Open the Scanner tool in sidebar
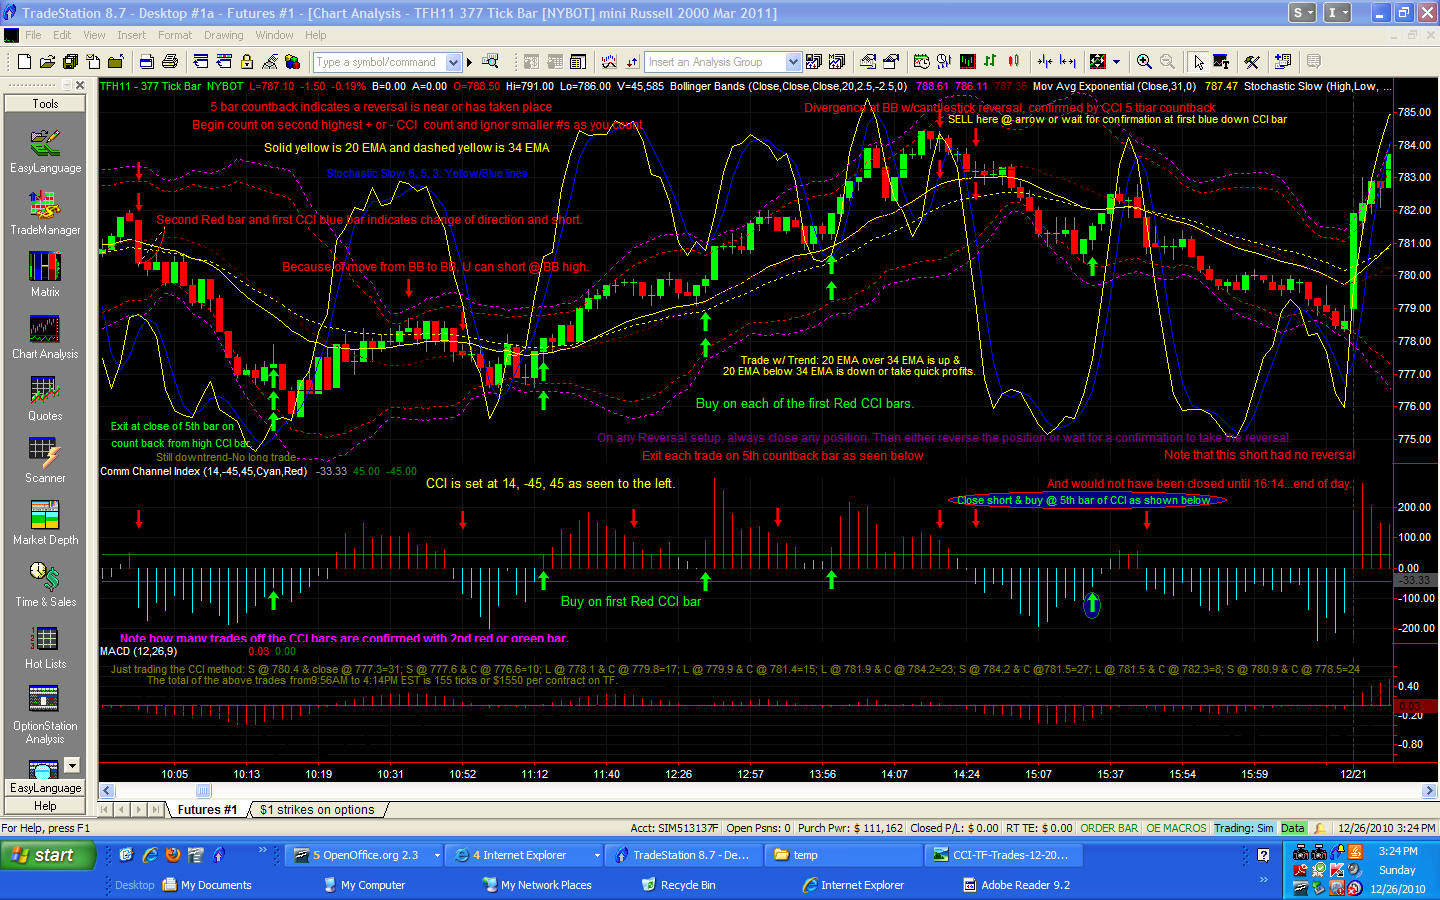The height and width of the screenshot is (900, 1440). [45, 460]
